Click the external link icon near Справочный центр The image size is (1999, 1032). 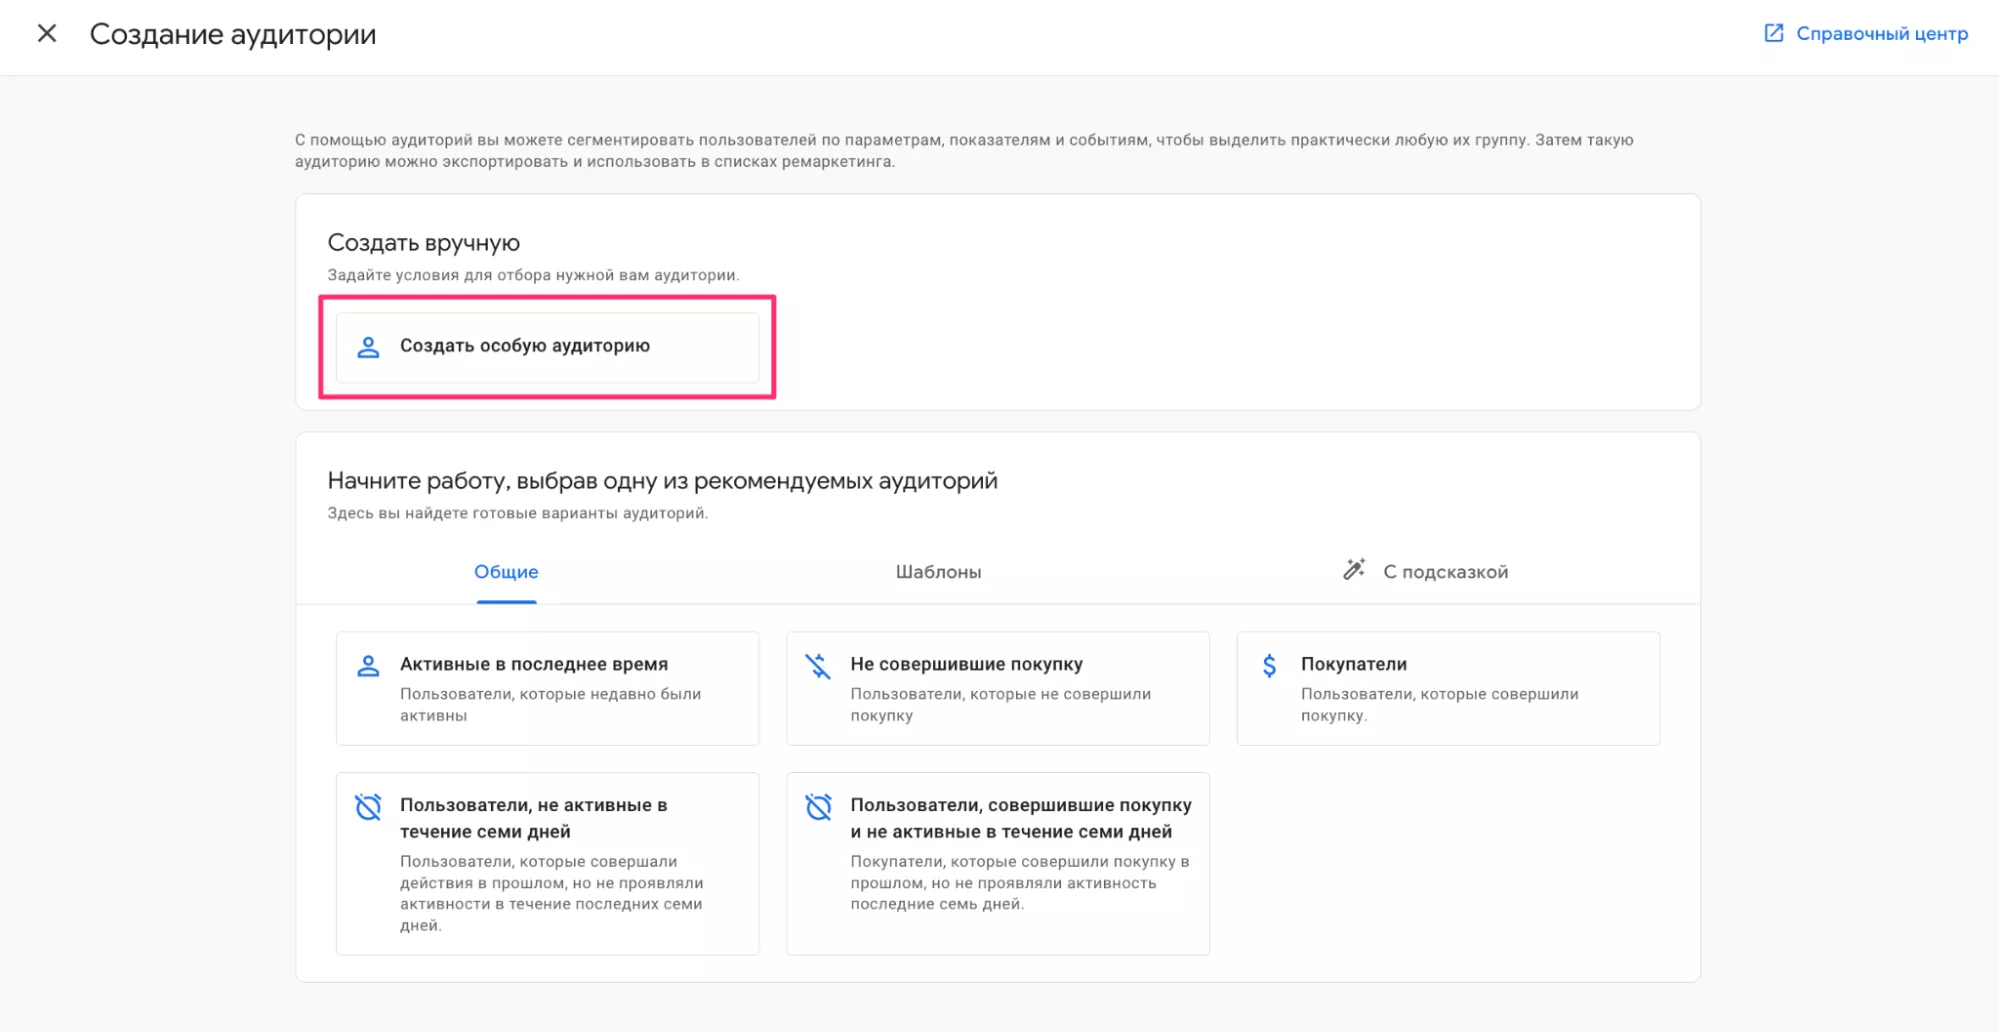(x=1773, y=34)
